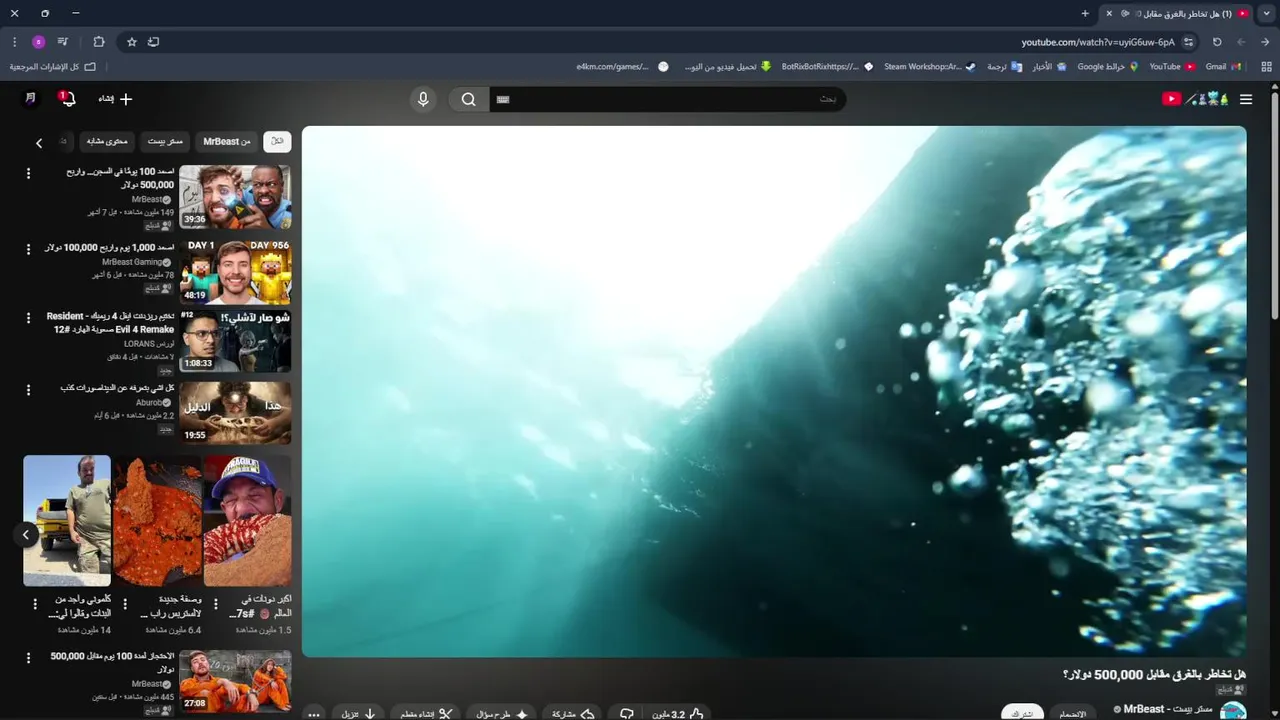Select the All filter chip

click(277, 142)
